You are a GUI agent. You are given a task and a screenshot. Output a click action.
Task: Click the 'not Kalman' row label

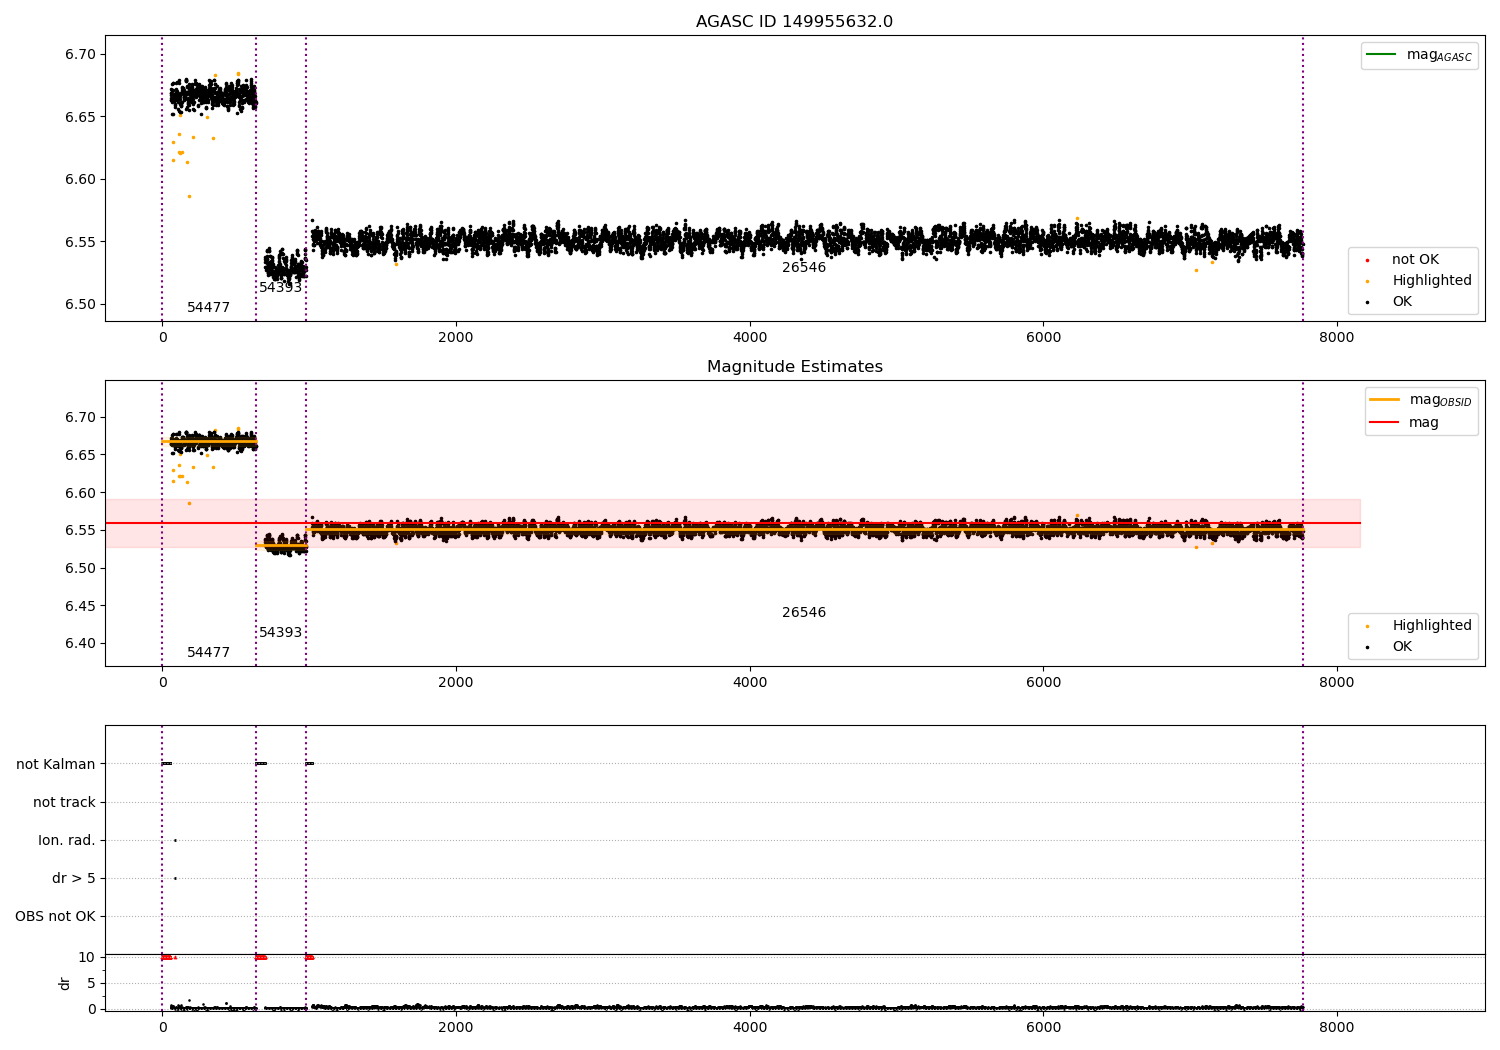coord(56,764)
